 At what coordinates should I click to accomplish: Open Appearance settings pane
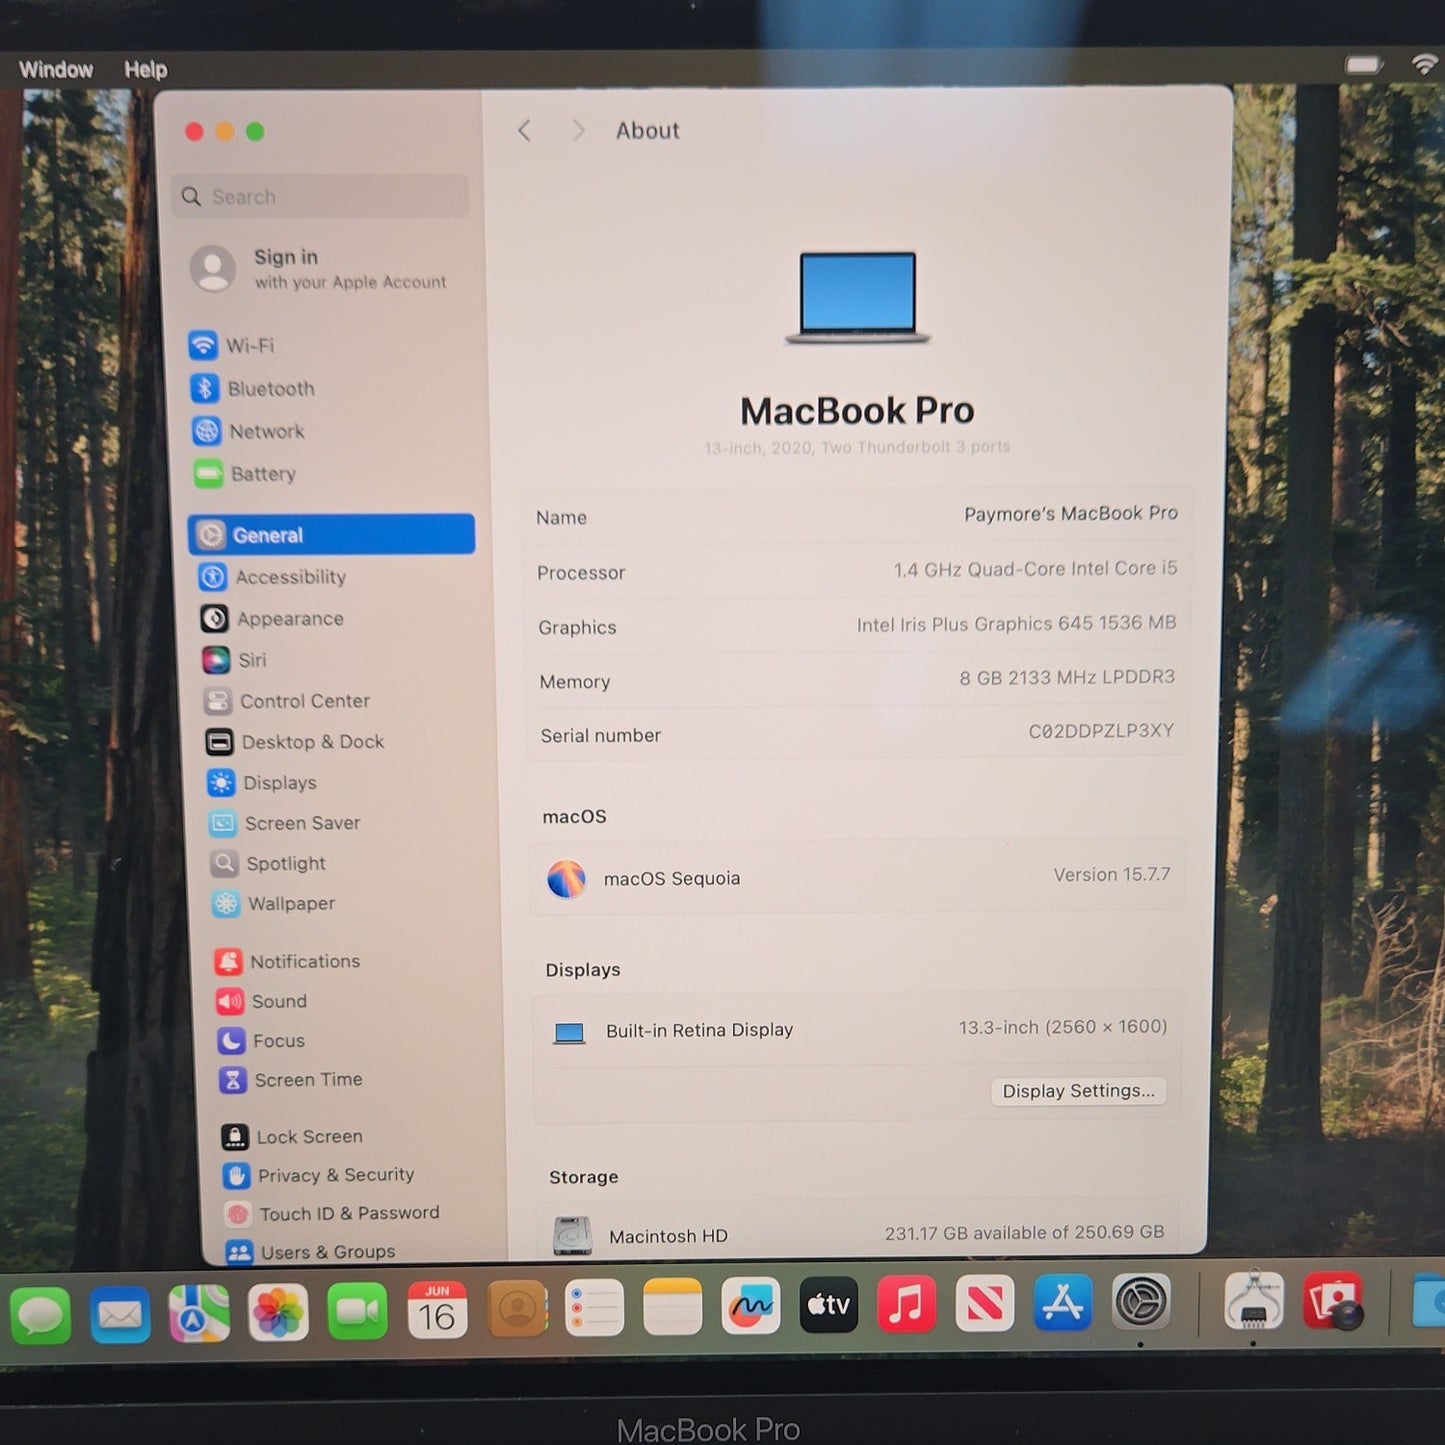pos(272,619)
